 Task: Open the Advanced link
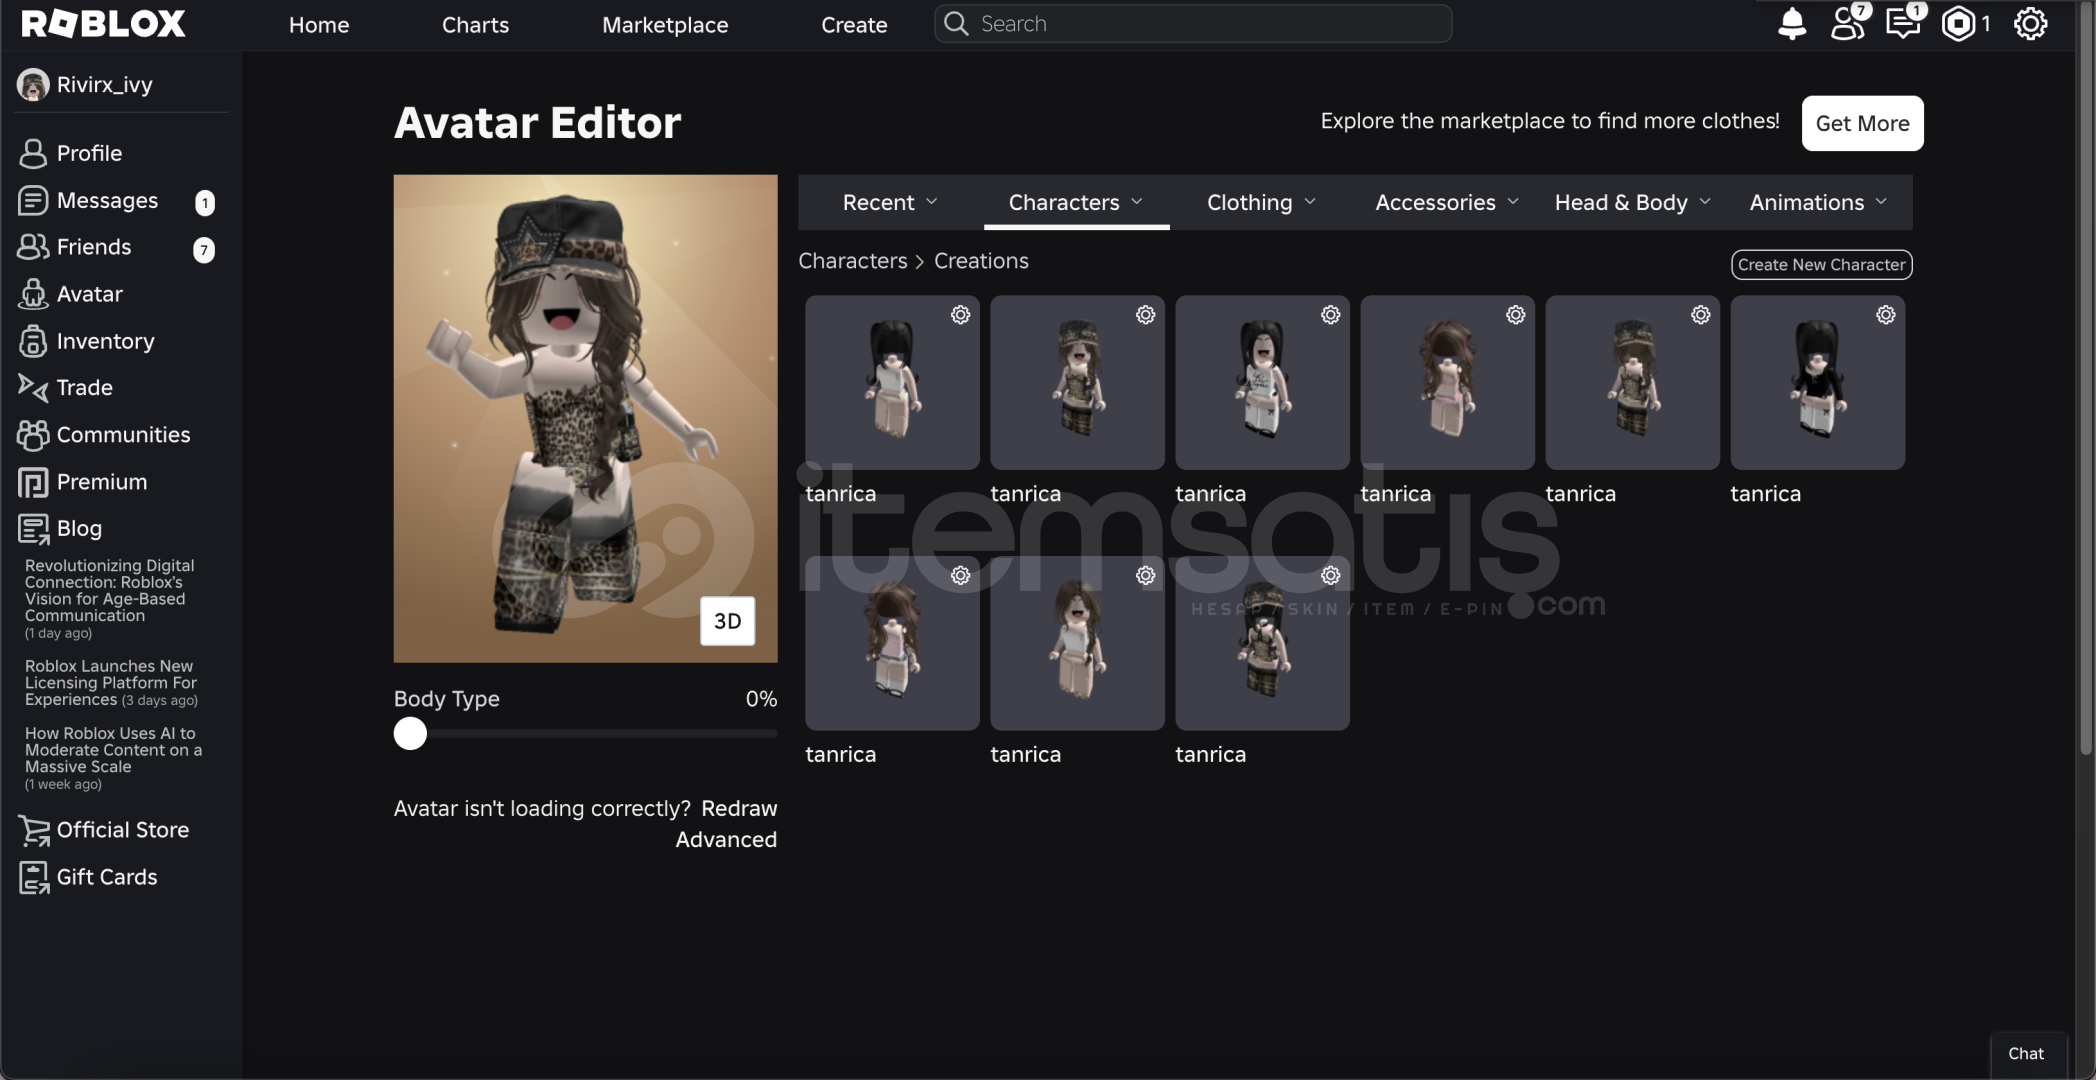pos(726,840)
